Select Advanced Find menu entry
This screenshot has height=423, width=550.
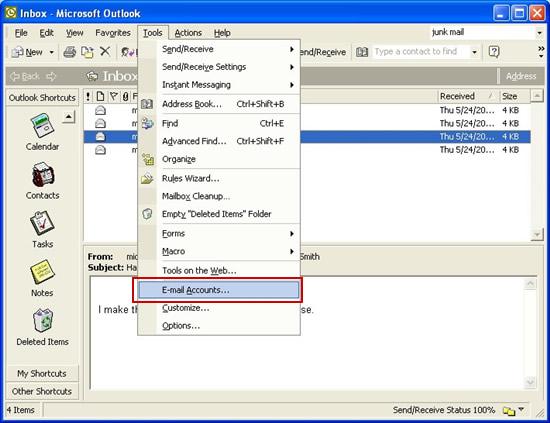[219, 141]
